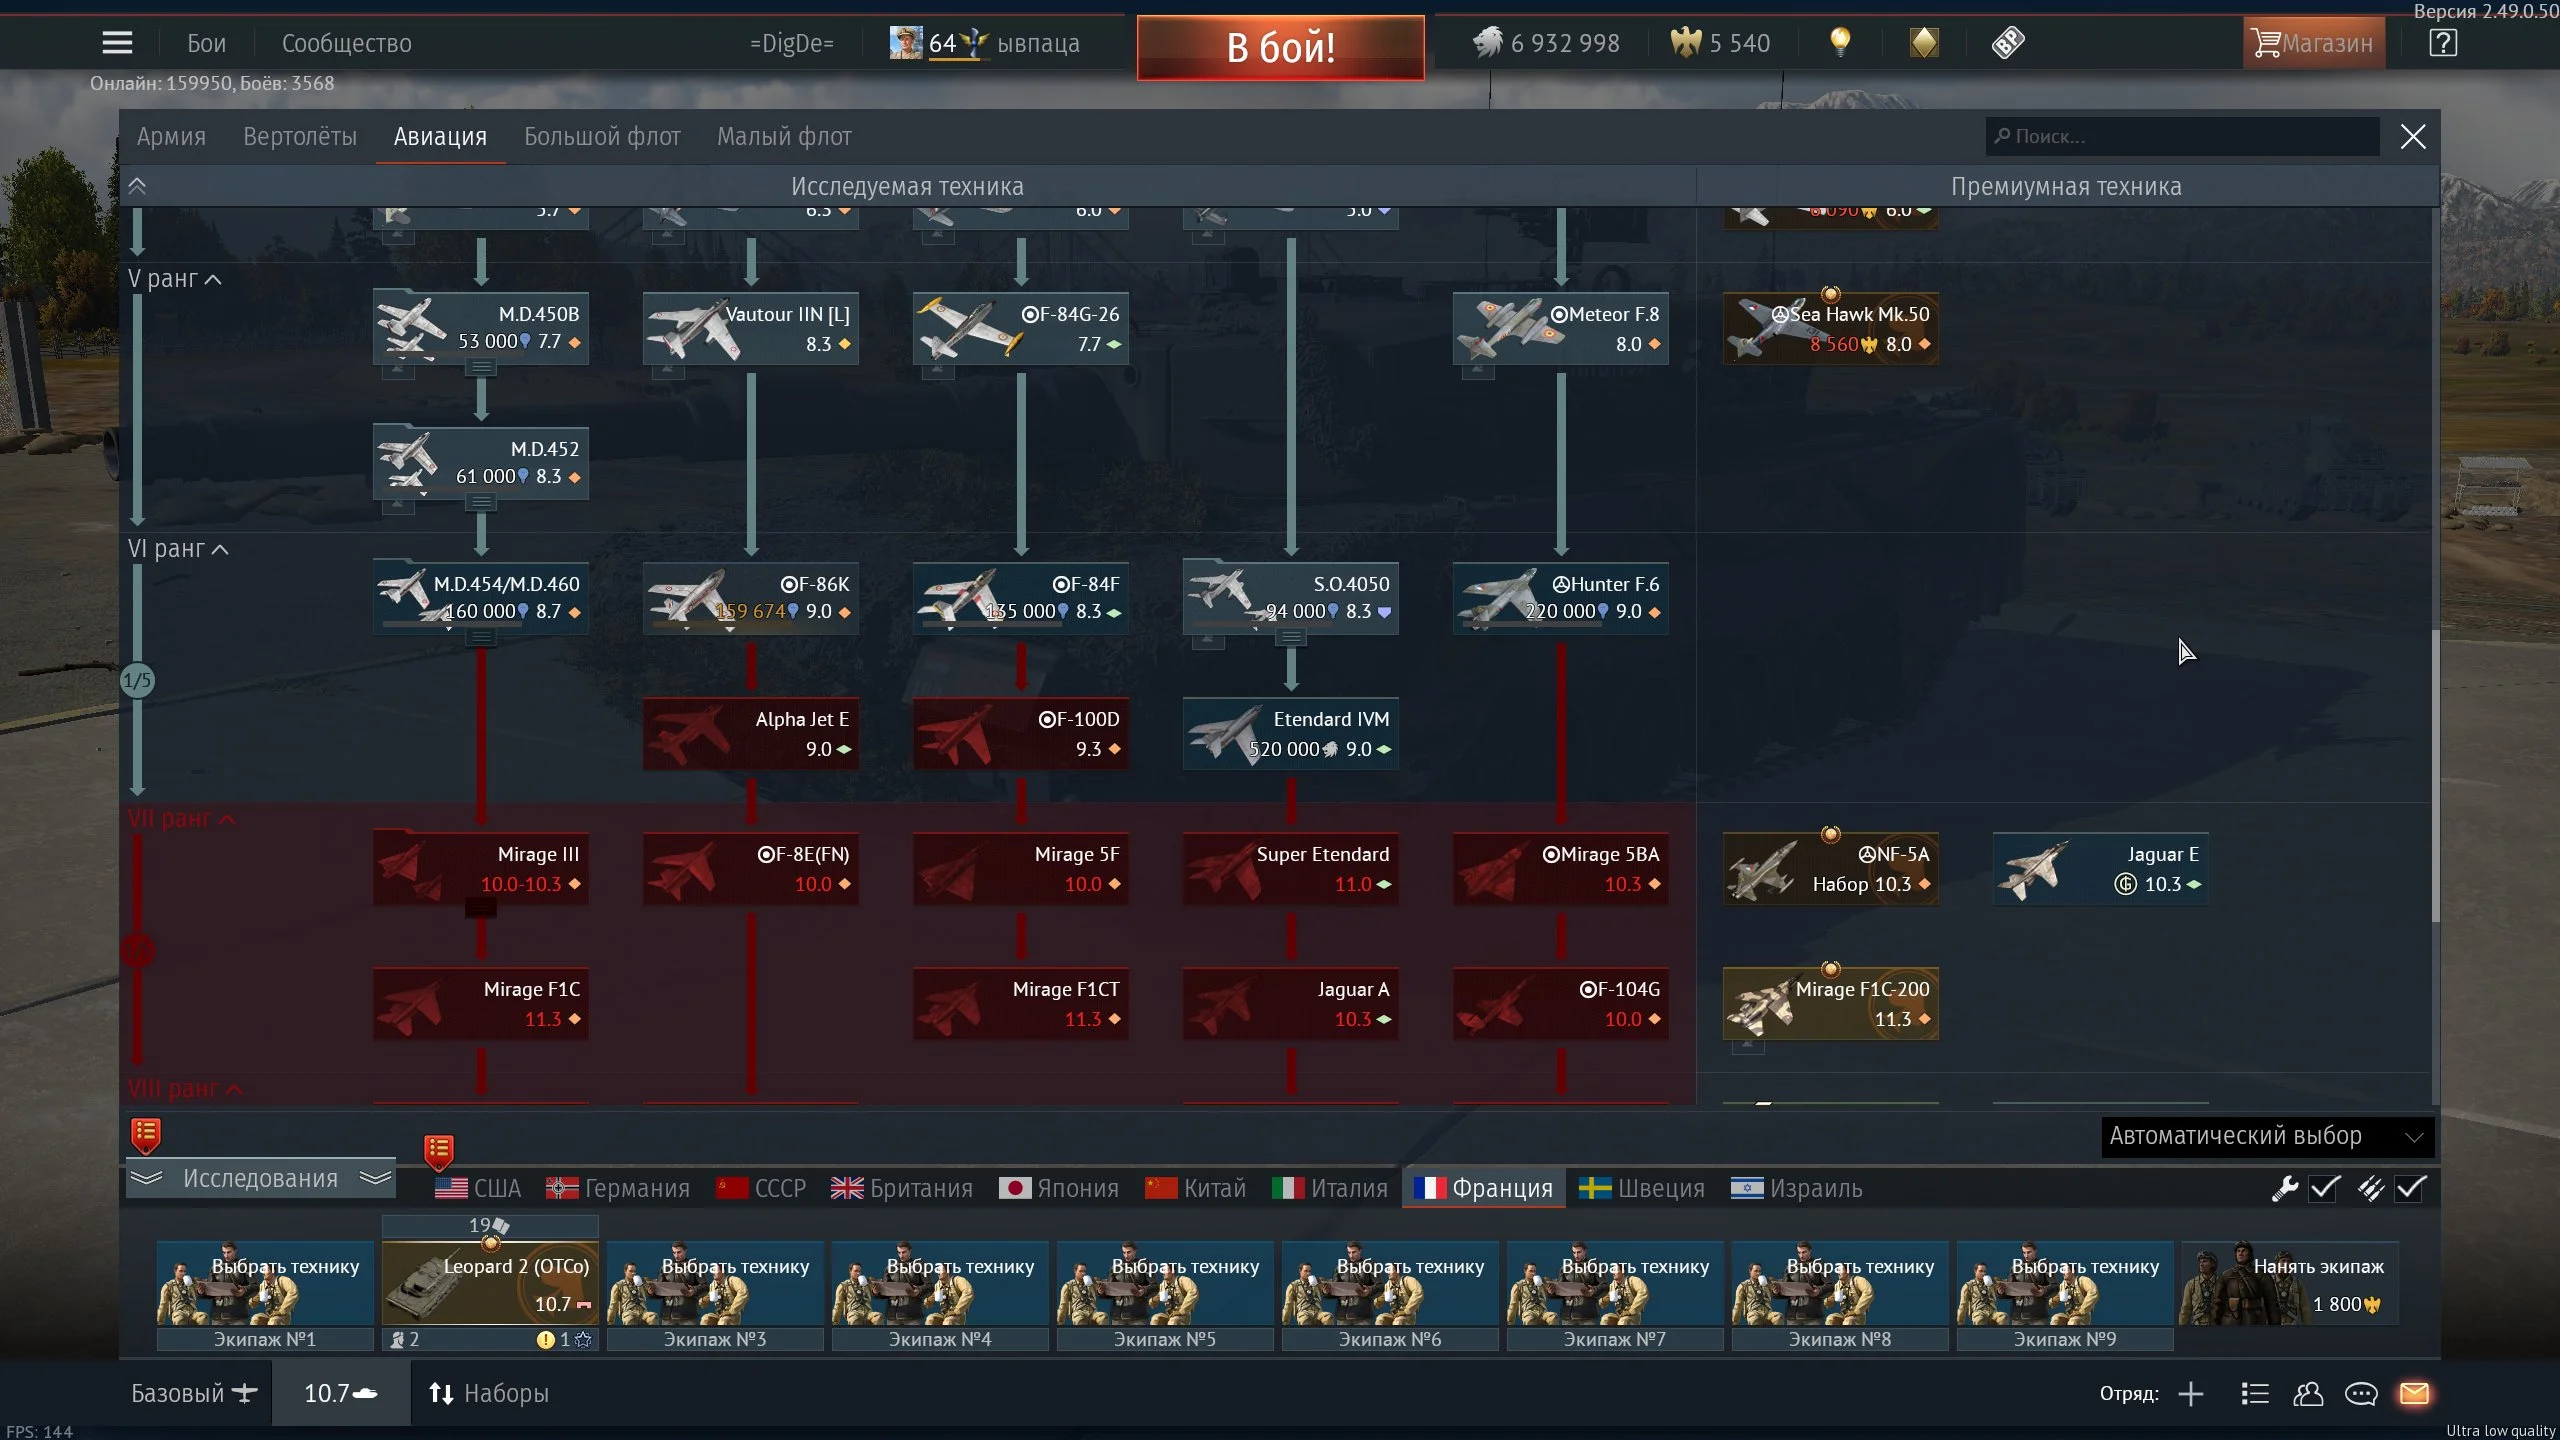Viewport: 2560px width, 1440px height.
Task: Open the Автоматический выбор dropdown
Action: (x=2266, y=1137)
